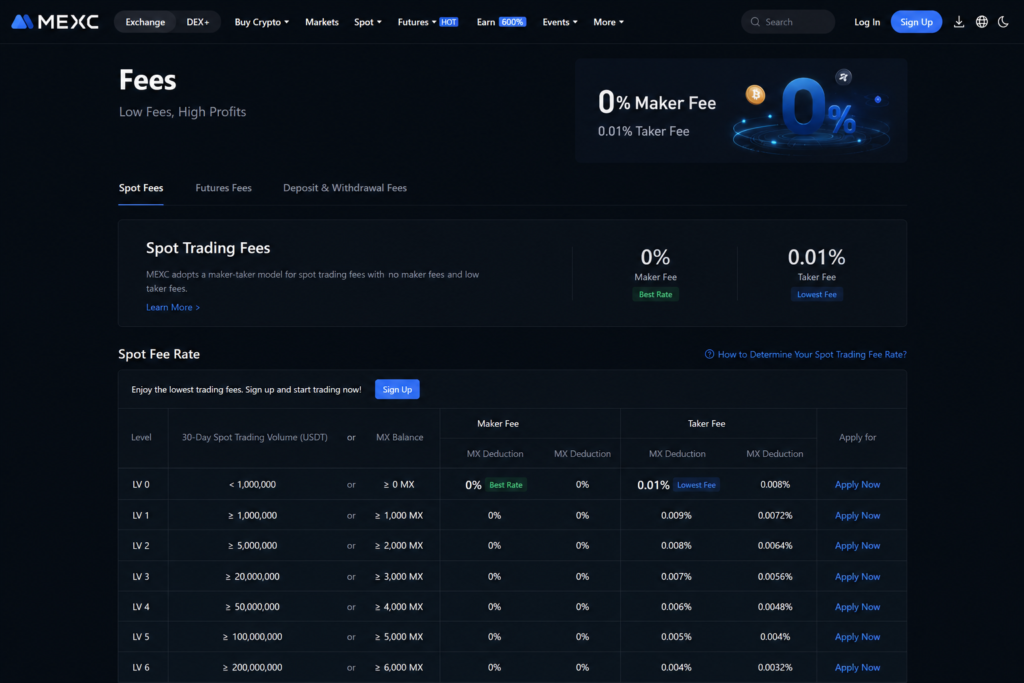
Task: Click the 0.007% taker fee value
Action: tap(676, 577)
